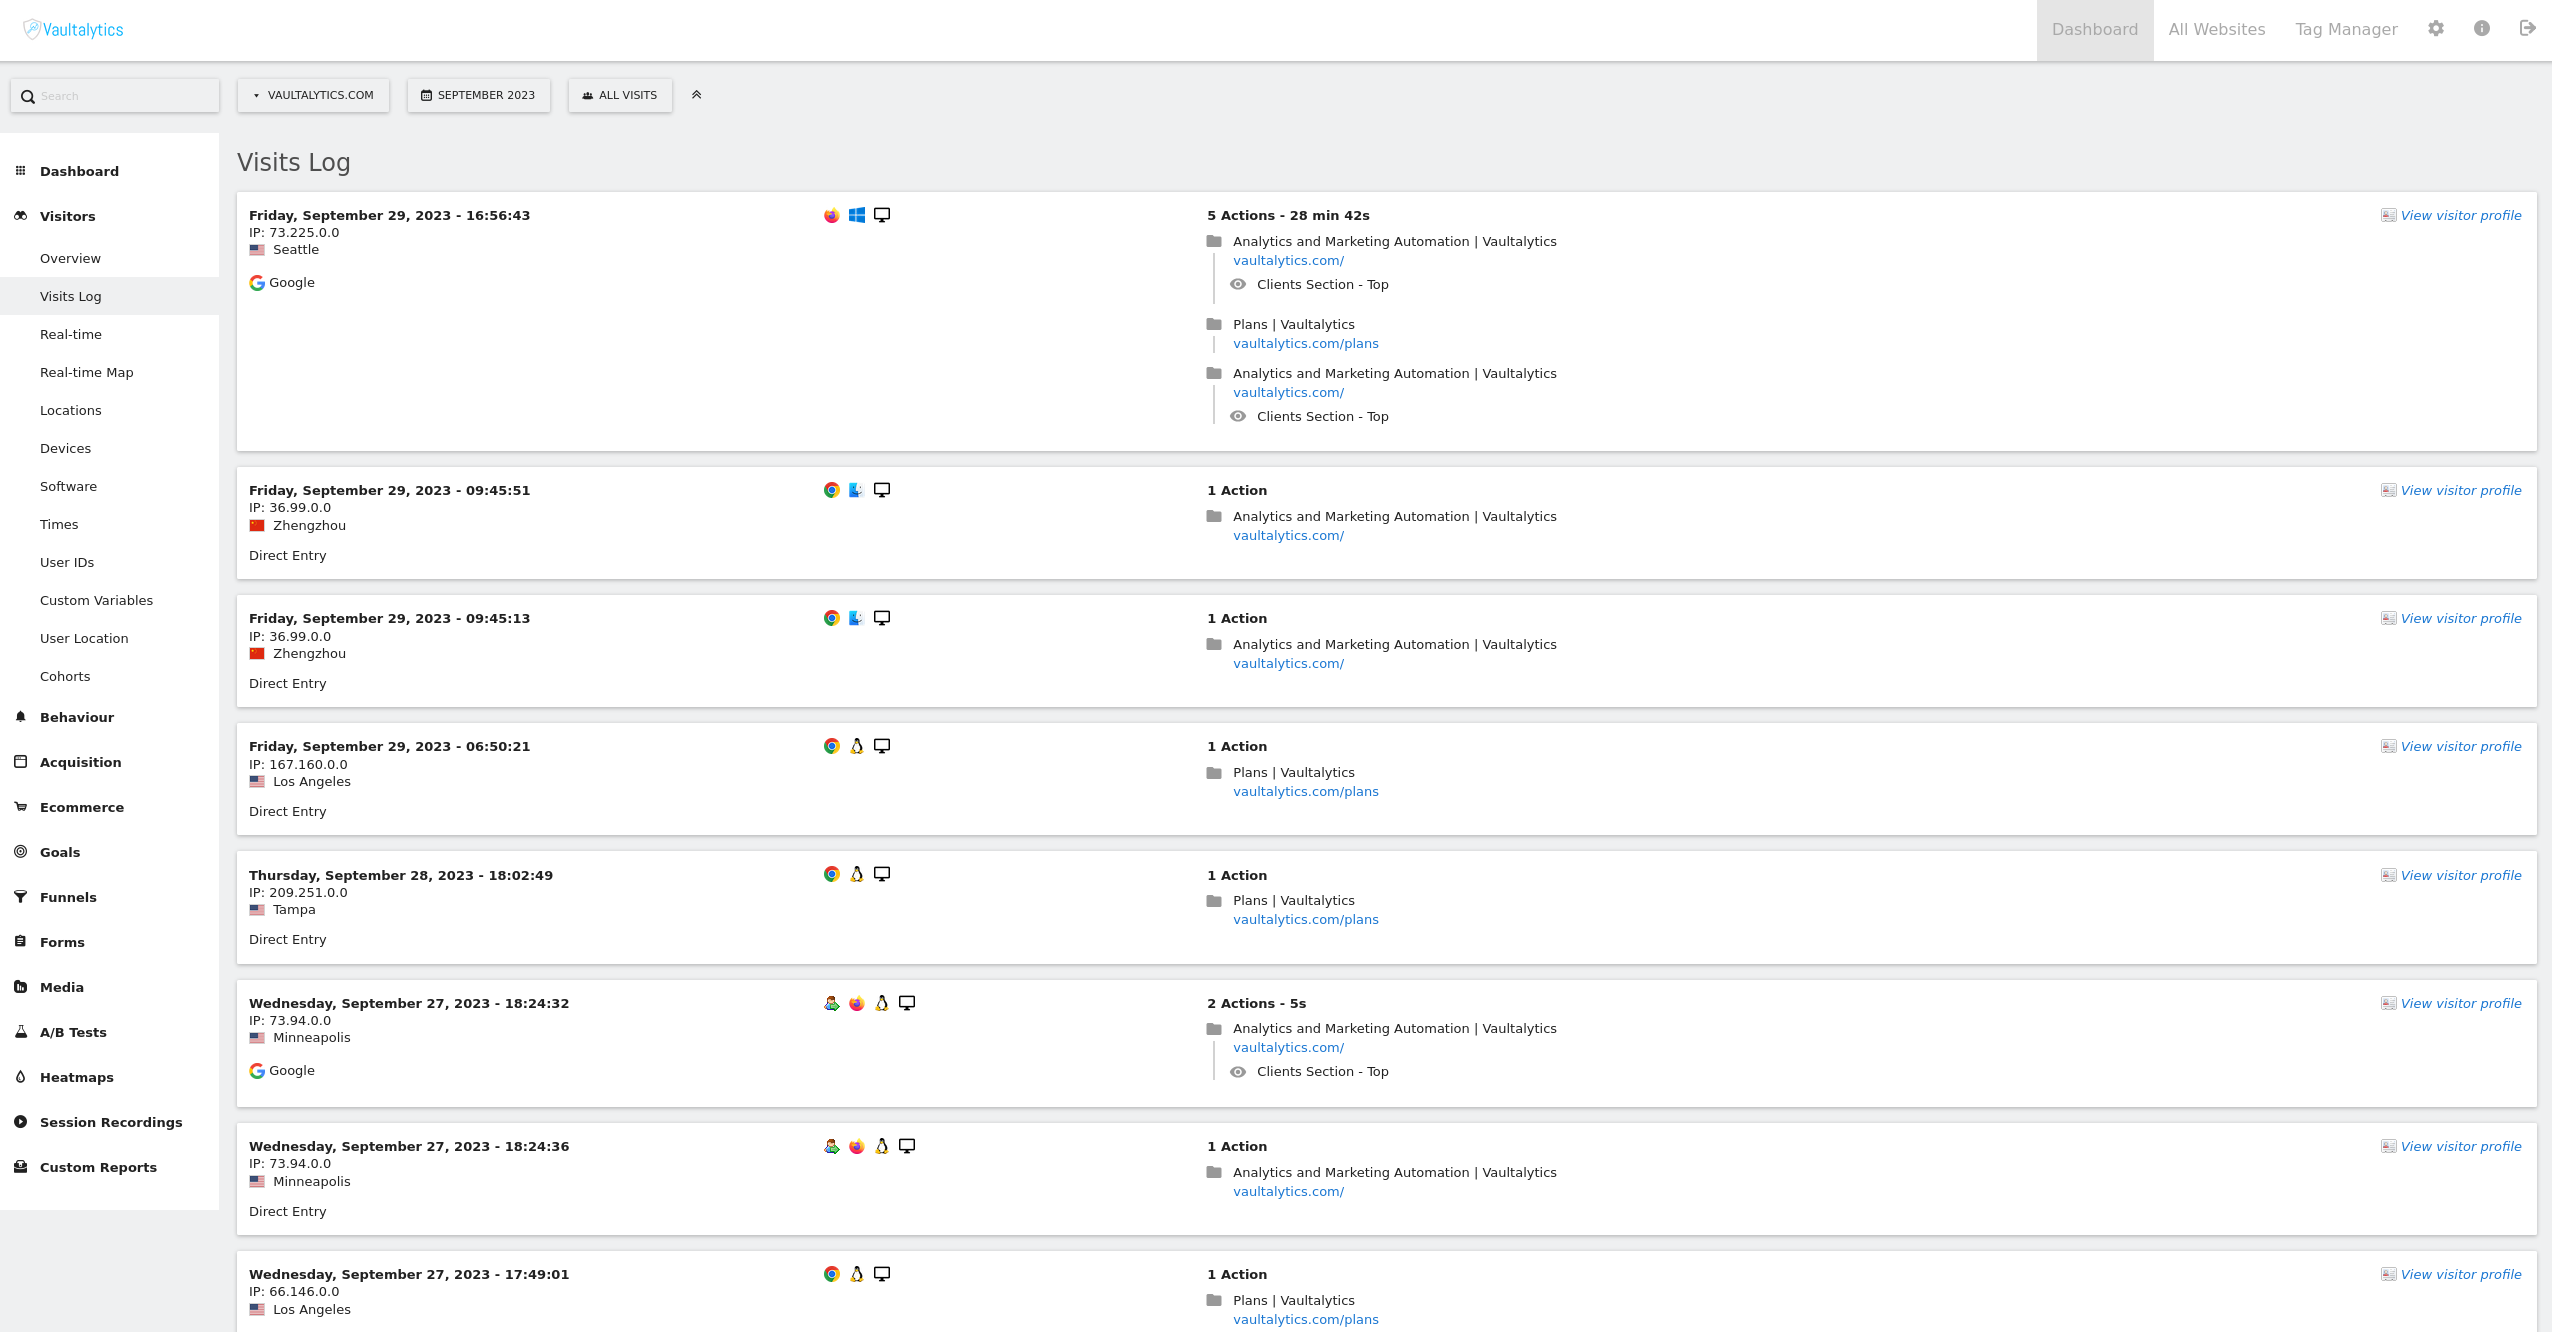The image size is (2552, 1332).
Task: Open vaultalytics.com/plans link in Tampa visit
Action: 1305,920
